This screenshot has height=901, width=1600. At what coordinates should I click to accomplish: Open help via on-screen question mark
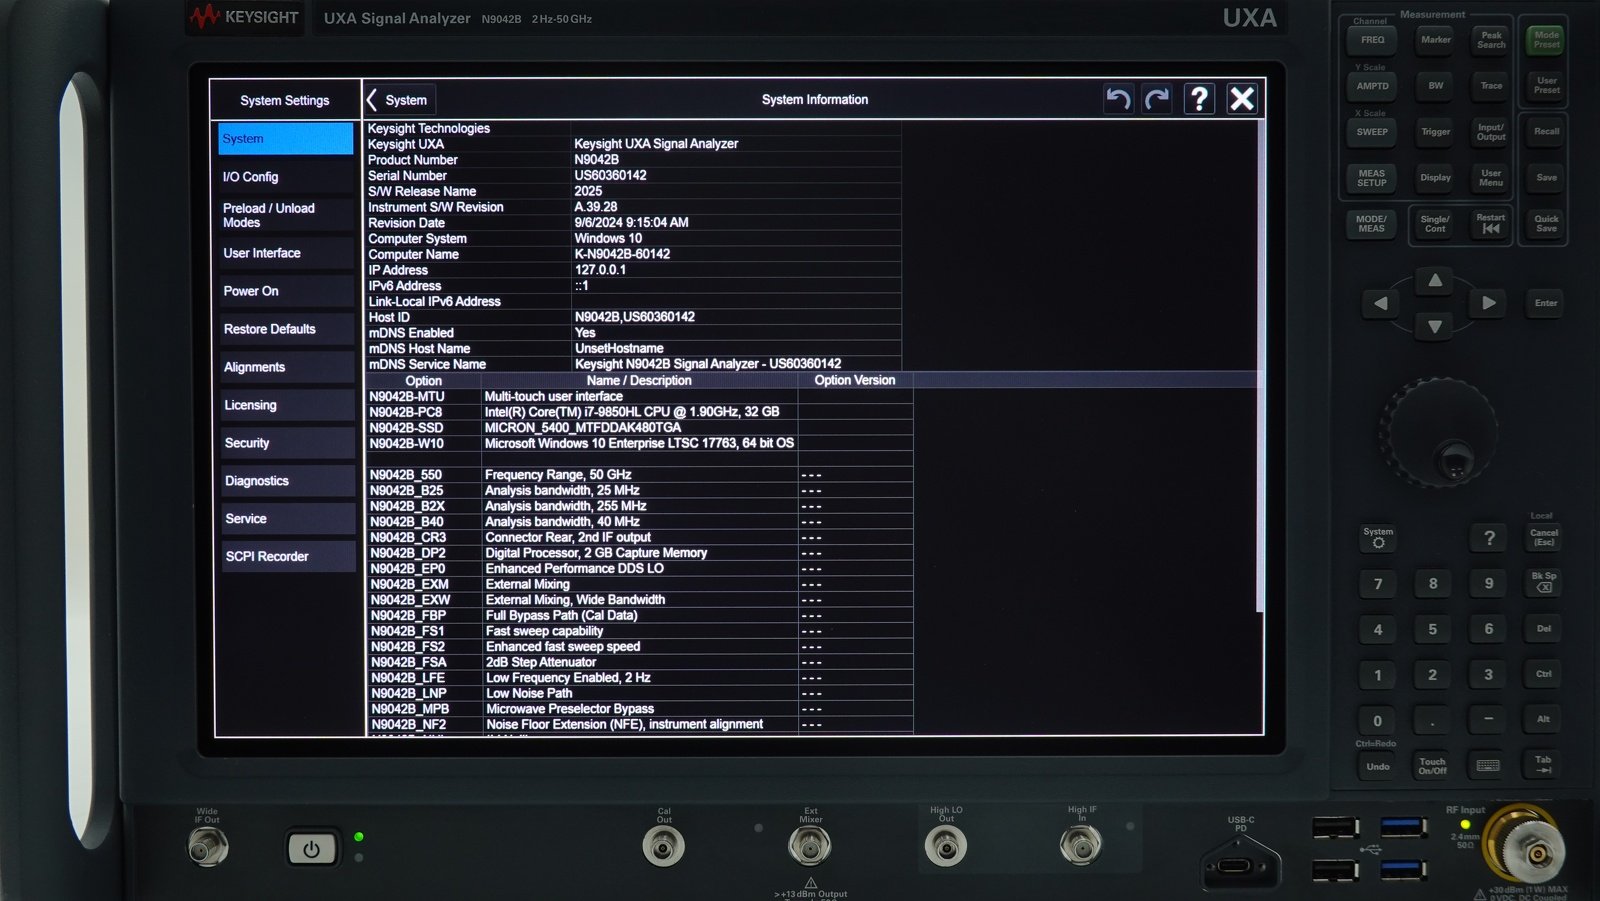click(x=1199, y=99)
